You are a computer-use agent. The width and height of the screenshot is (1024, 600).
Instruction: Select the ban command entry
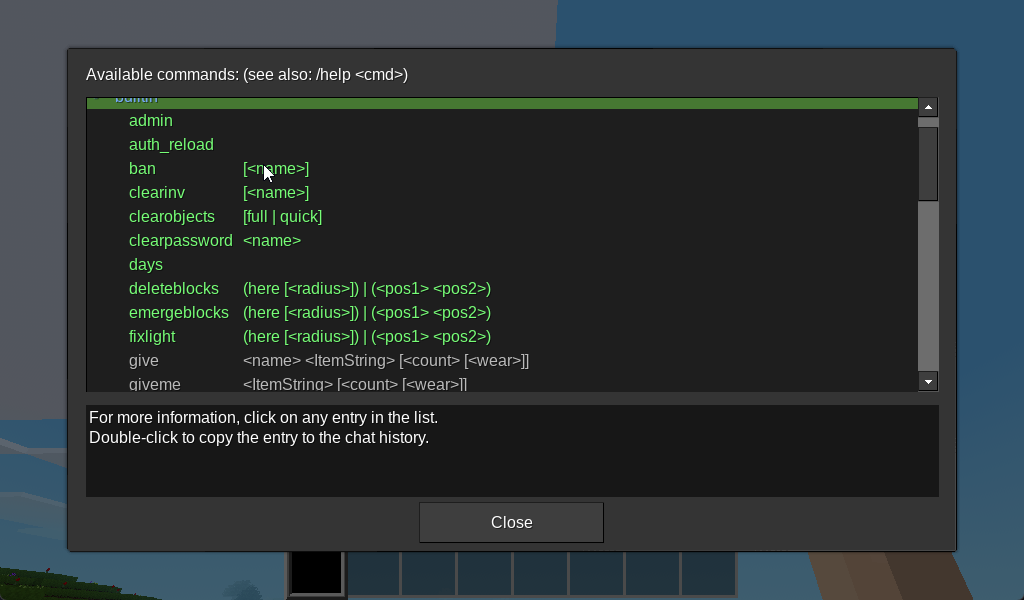pyautogui.click(x=502, y=168)
